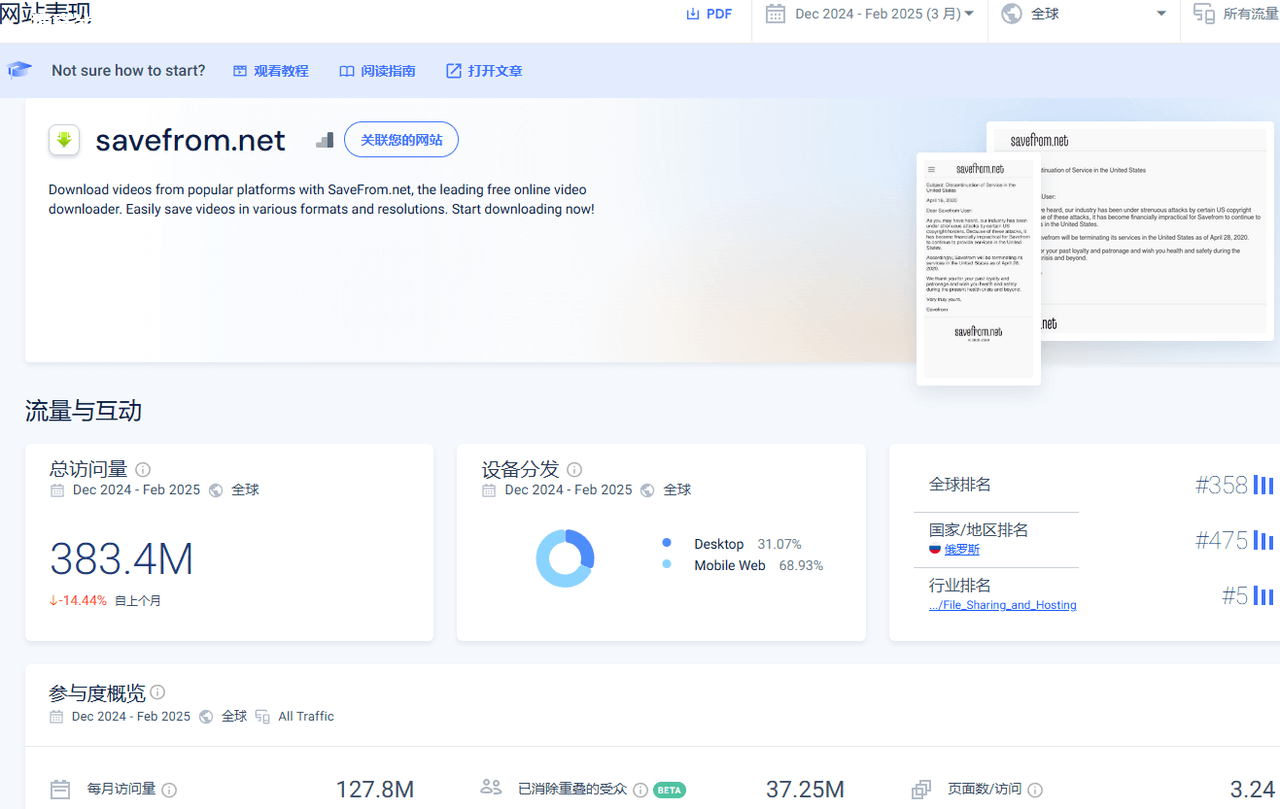Click the Desktop legend color dot
This screenshot has height=809, width=1280.
[x=667, y=543]
